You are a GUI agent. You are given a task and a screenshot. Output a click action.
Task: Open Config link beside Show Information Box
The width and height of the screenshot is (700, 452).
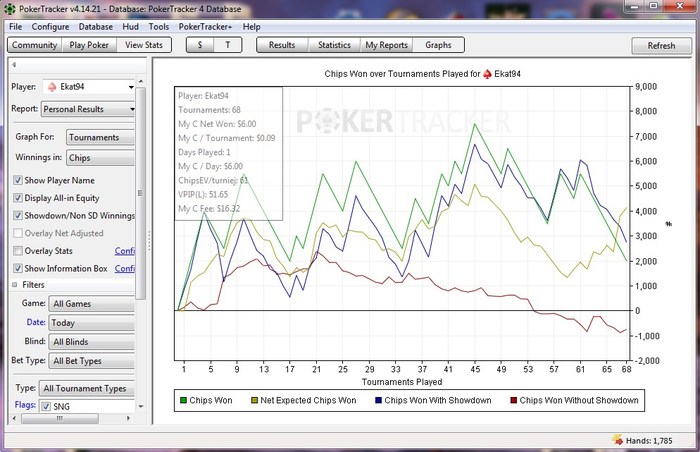click(125, 268)
